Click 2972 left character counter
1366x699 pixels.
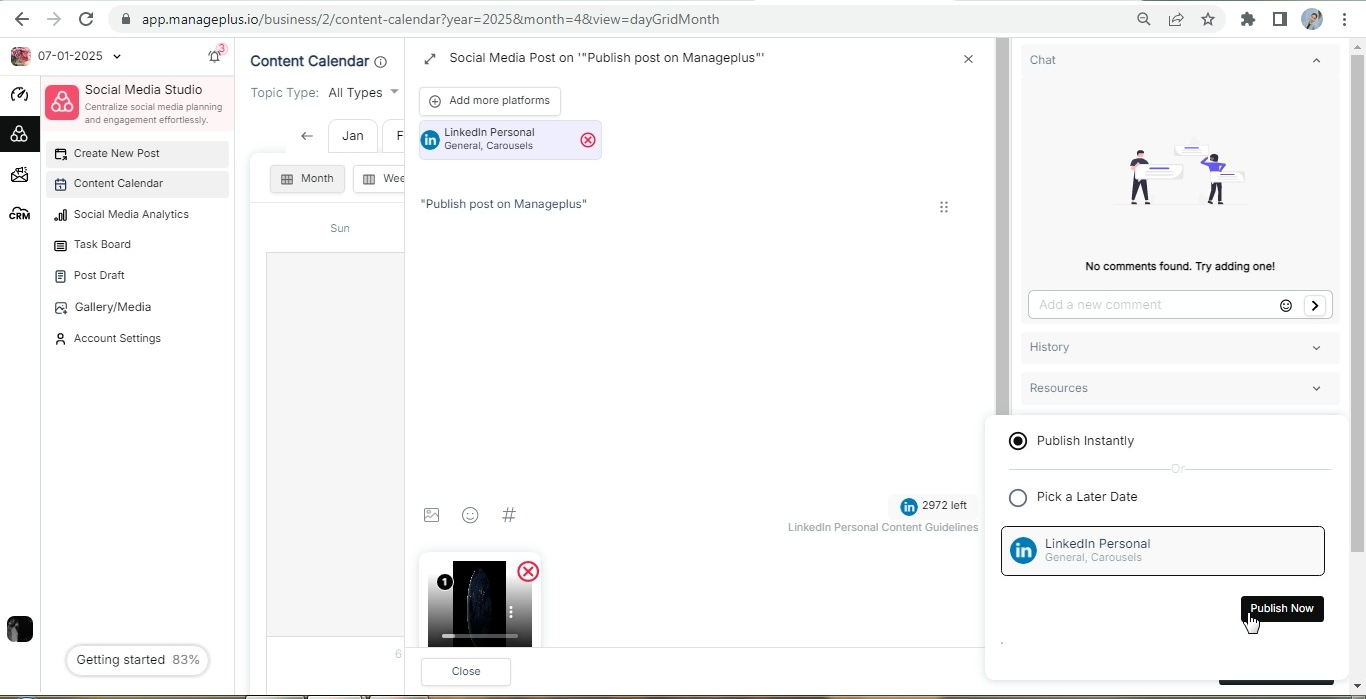pyautogui.click(x=934, y=506)
